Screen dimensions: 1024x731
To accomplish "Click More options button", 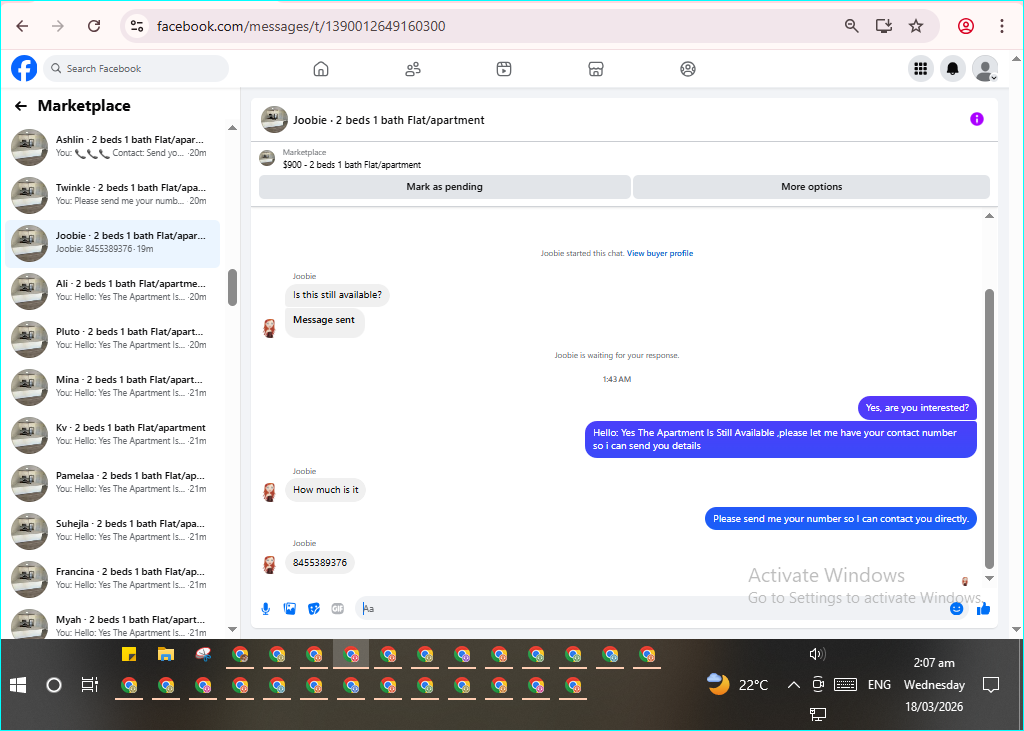I will [812, 187].
